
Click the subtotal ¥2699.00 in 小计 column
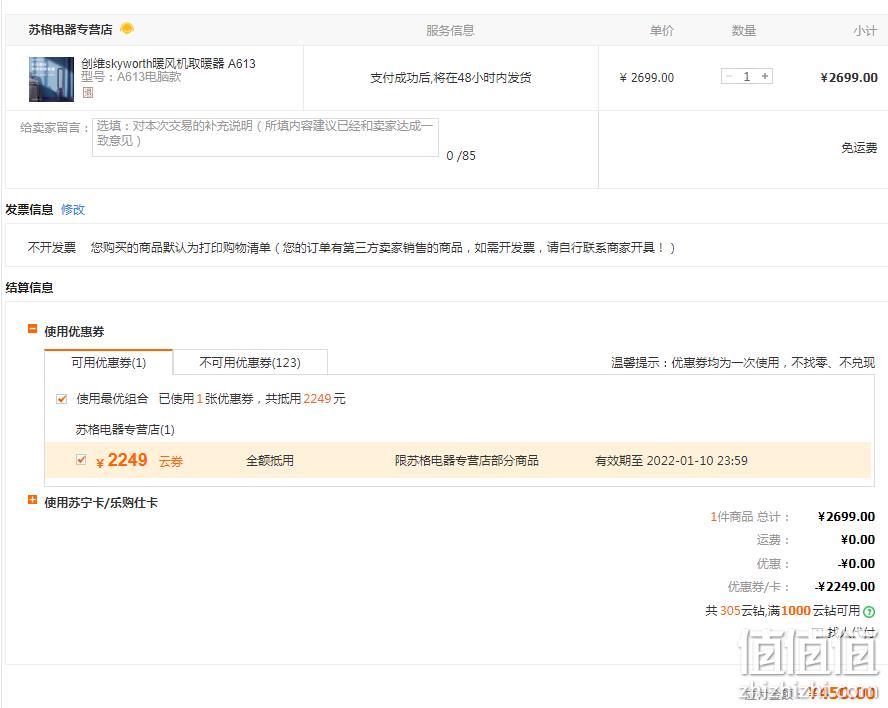[849, 78]
